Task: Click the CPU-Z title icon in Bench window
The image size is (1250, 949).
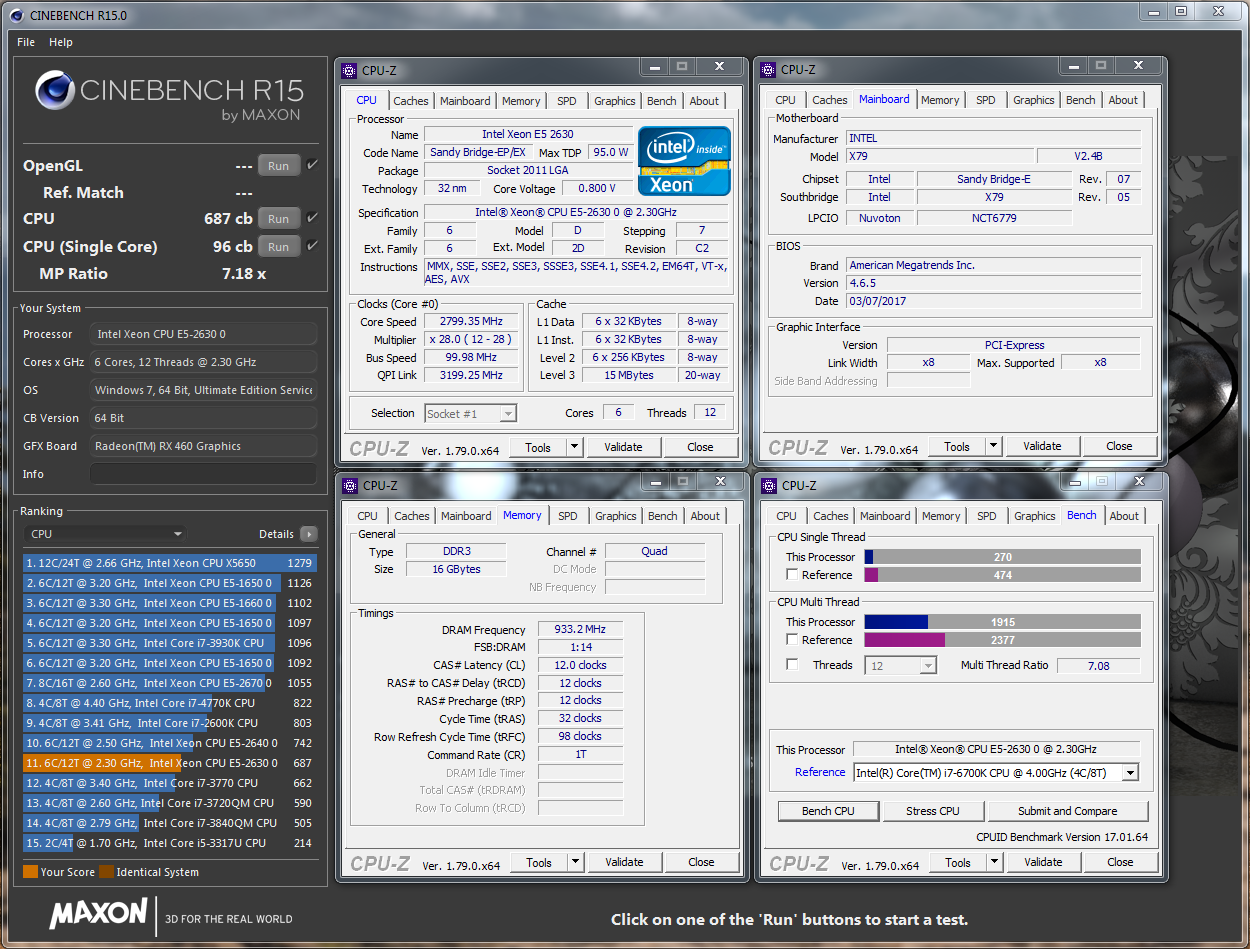Action: pos(768,485)
